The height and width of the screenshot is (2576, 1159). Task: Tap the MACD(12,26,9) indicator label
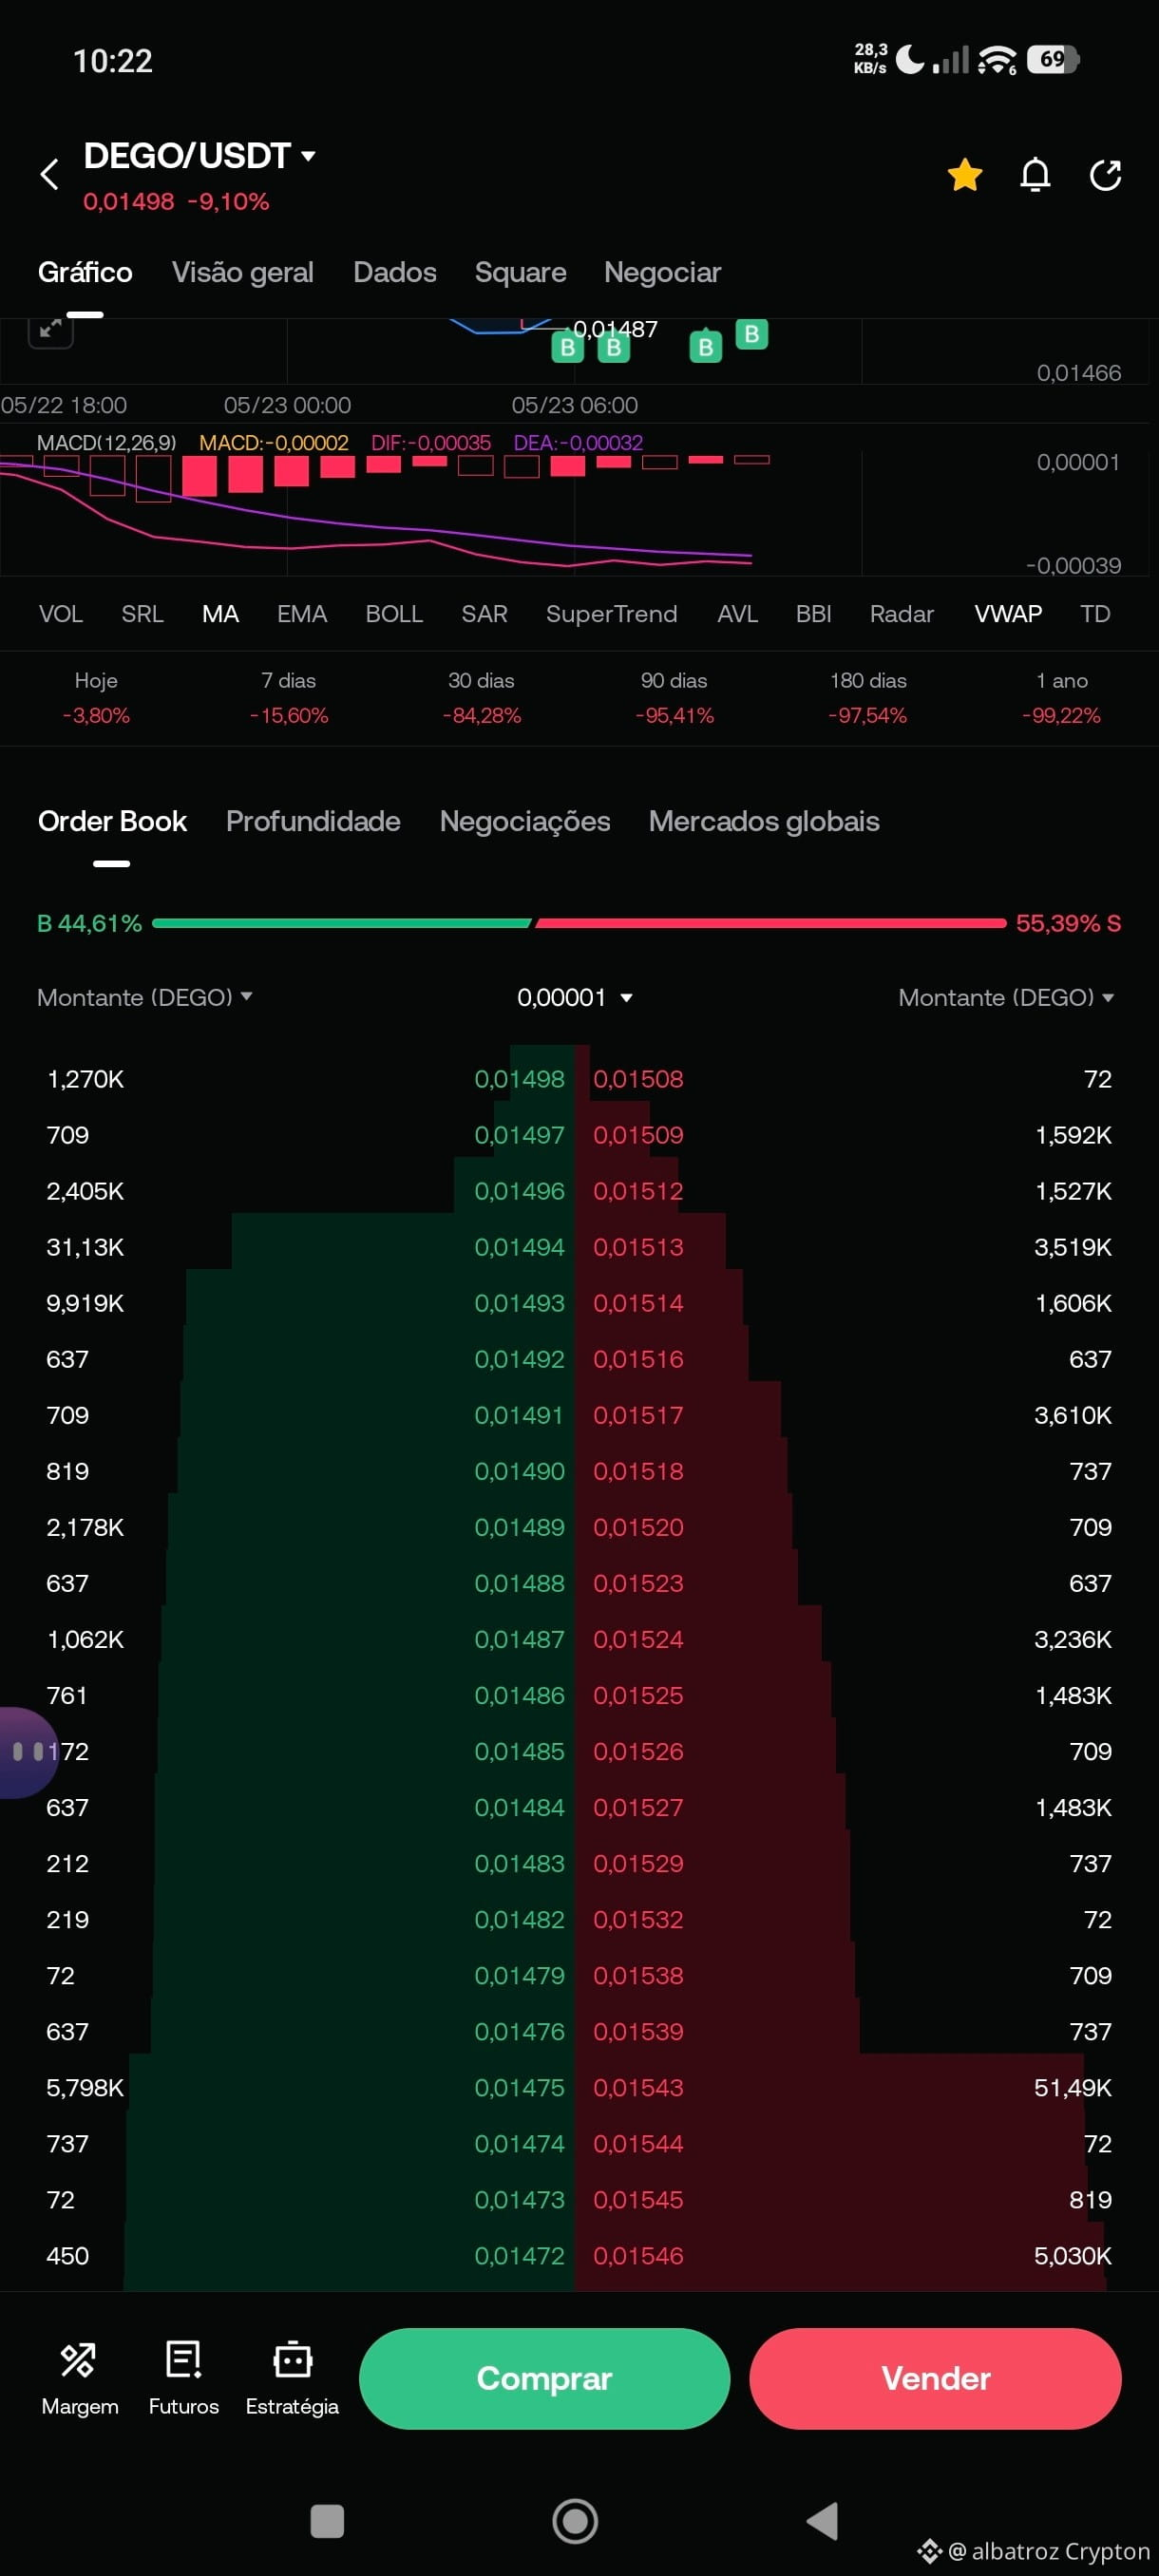pos(106,442)
